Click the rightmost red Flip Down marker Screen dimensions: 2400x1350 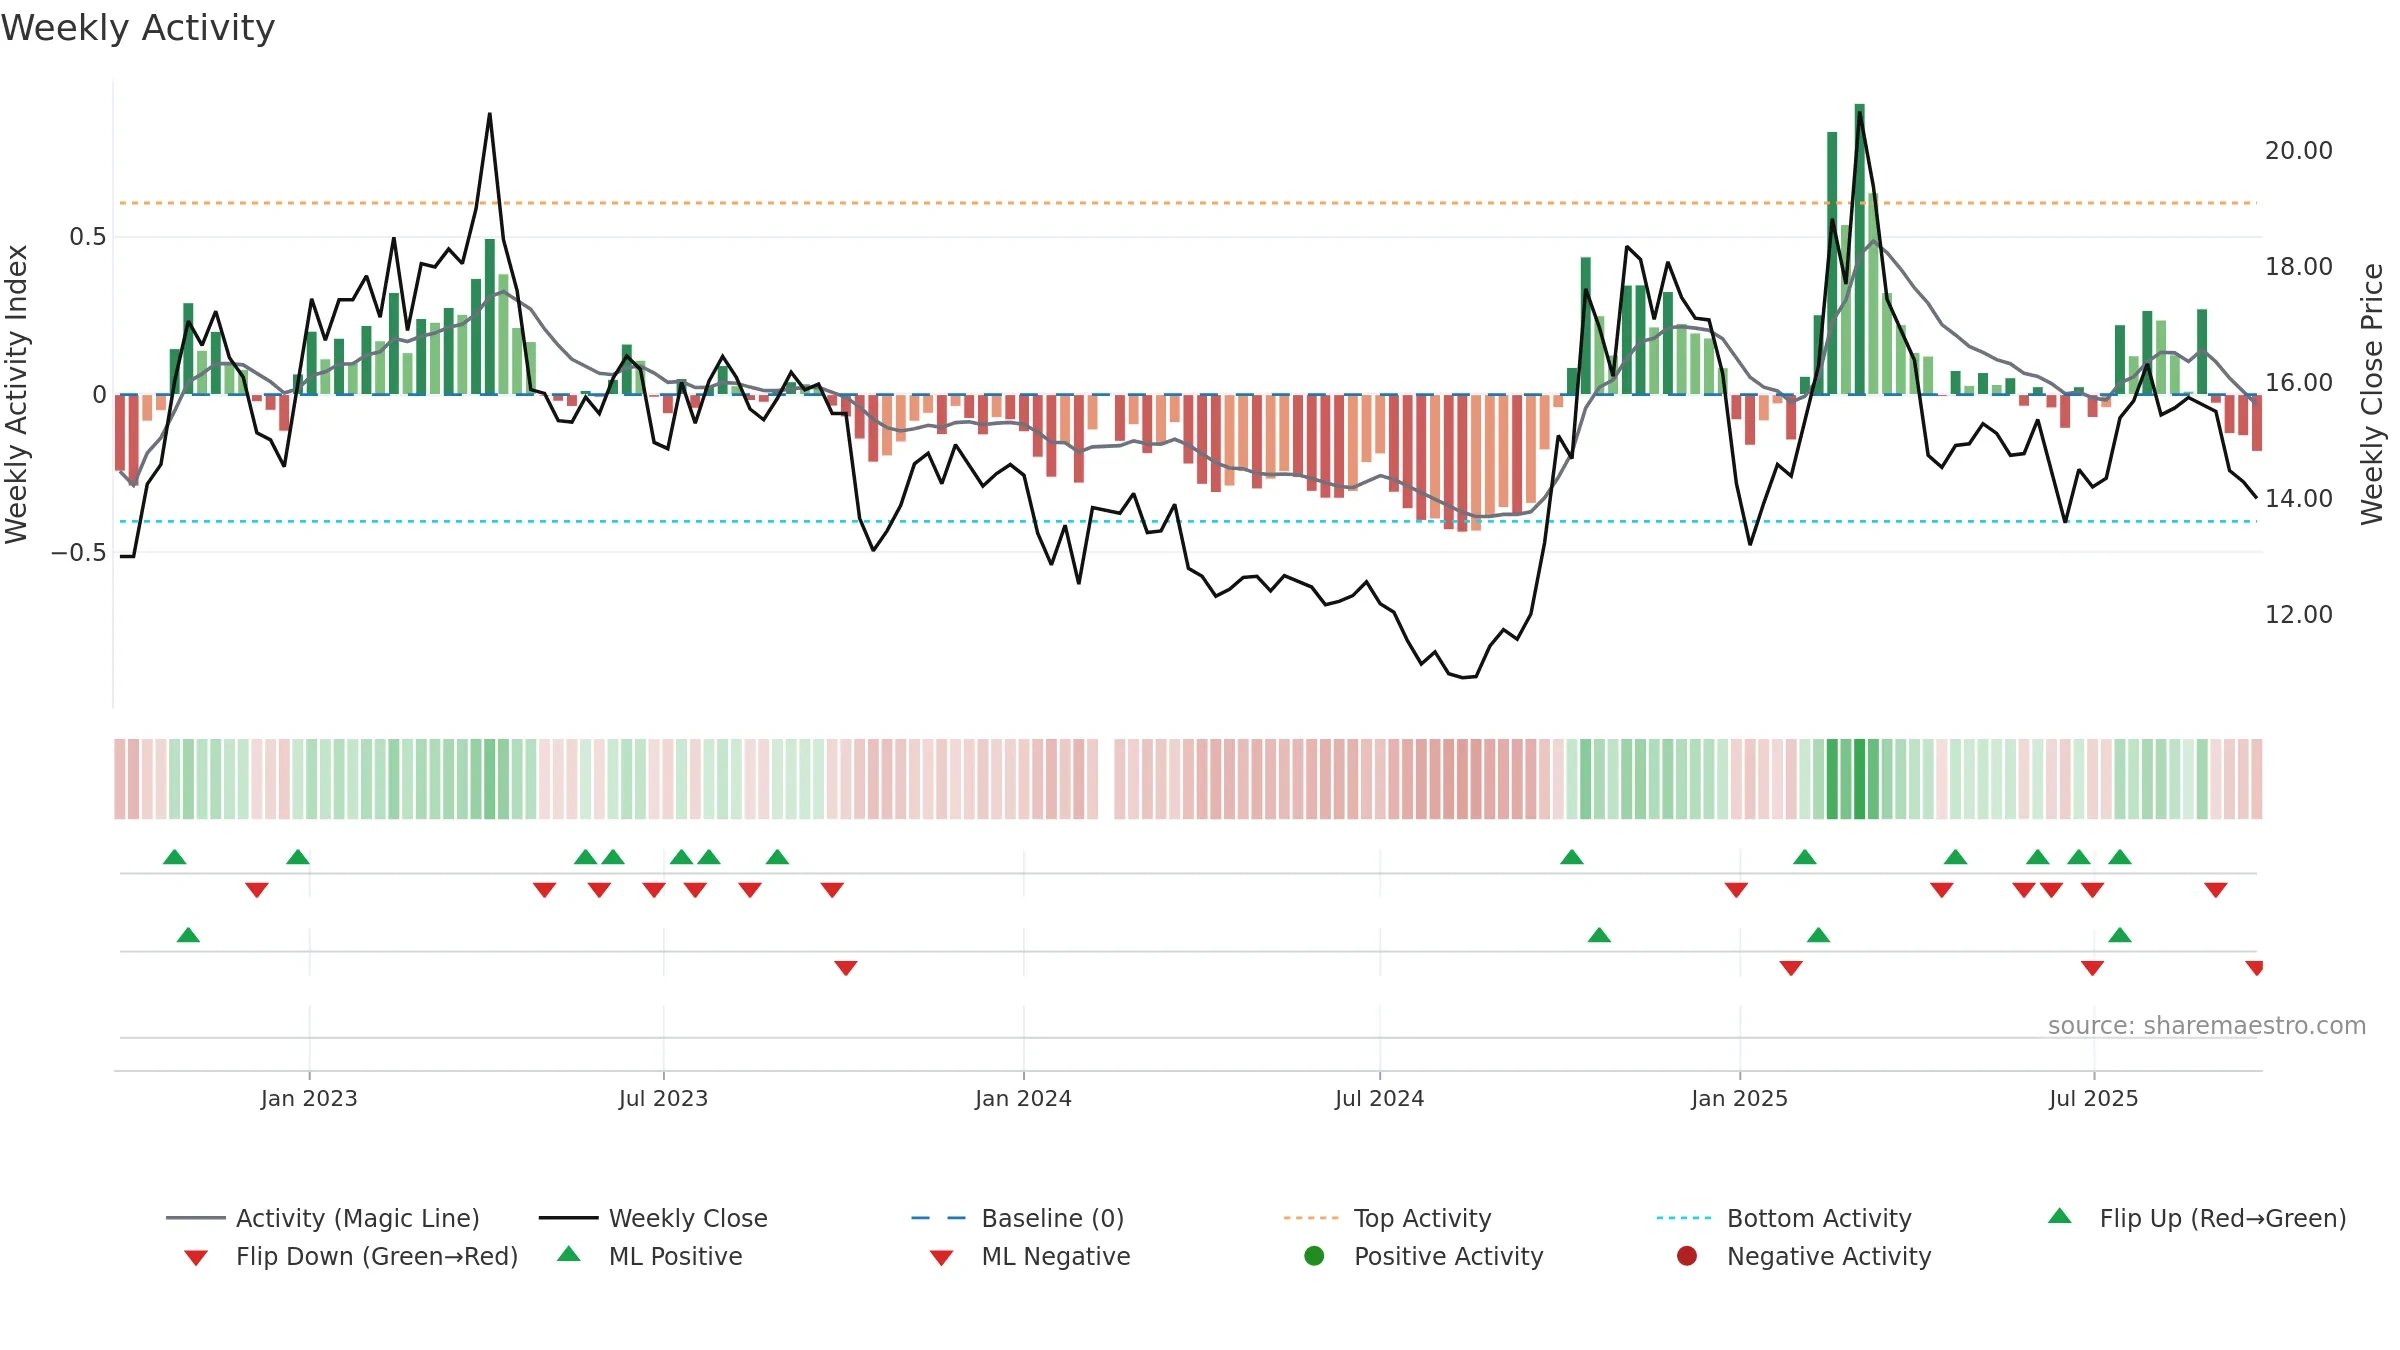(2216, 890)
